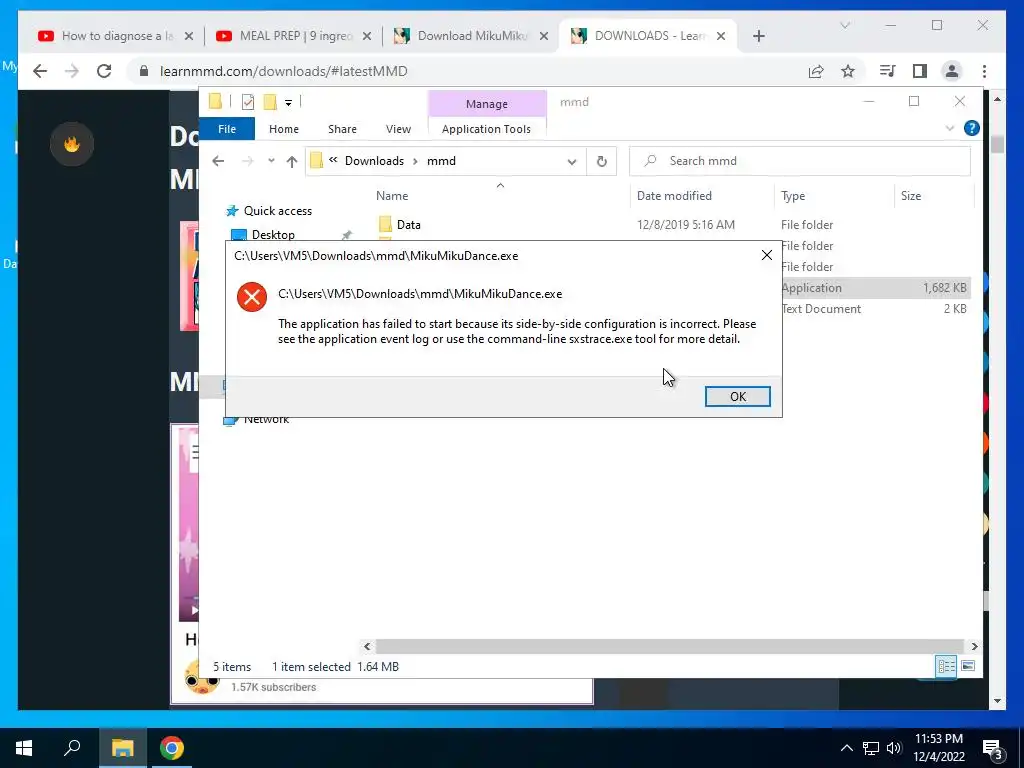Open Chrome share page icon
Image resolution: width=1024 pixels, height=768 pixels.
pos(816,71)
